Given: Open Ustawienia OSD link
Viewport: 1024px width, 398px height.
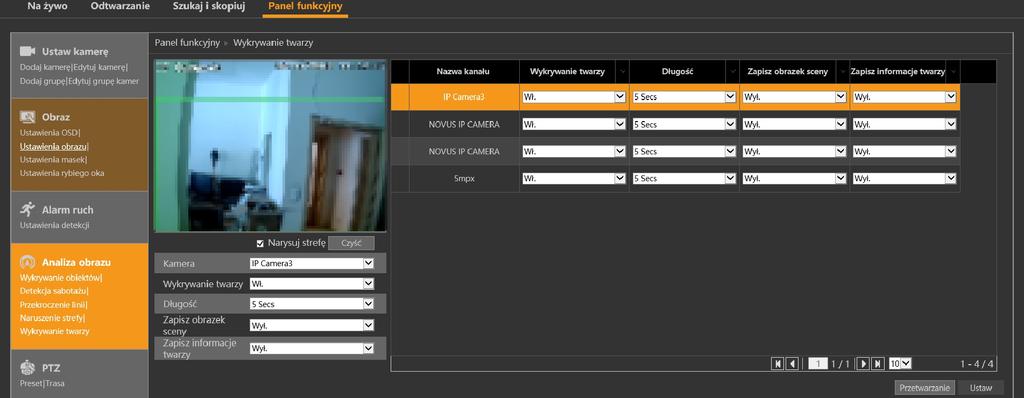Looking at the screenshot, I should (50, 133).
